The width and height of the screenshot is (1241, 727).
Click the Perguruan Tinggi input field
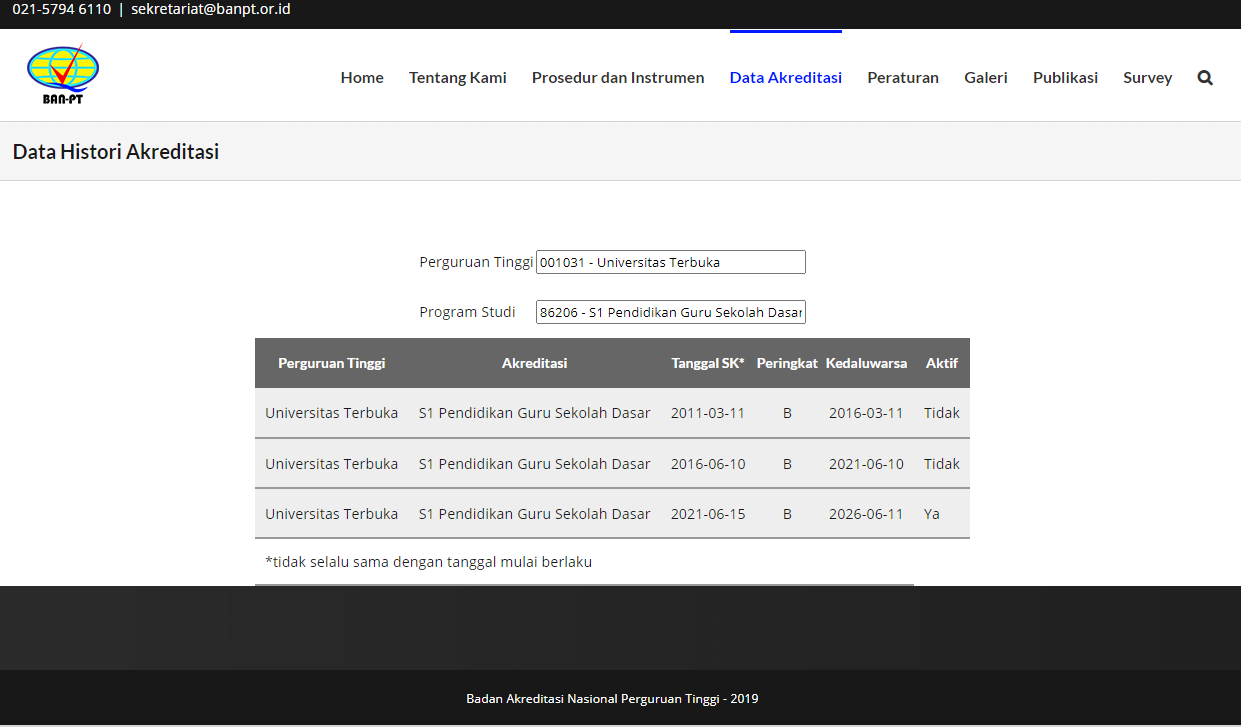click(671, 262)
